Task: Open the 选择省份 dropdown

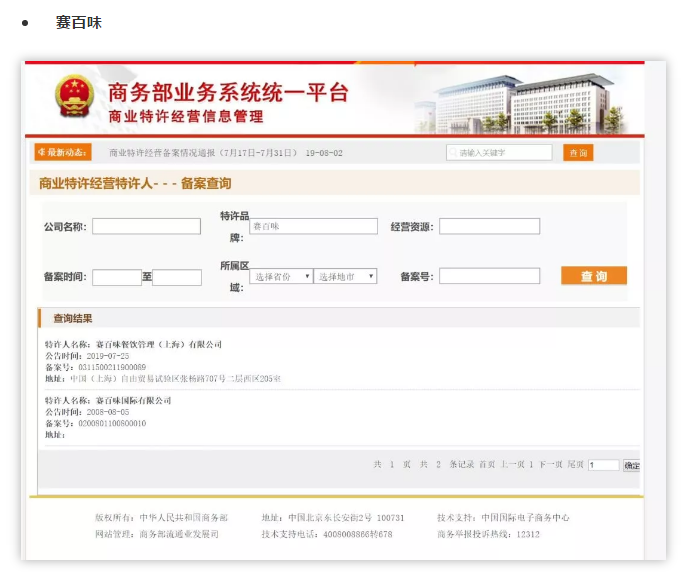Action: tap(281, 276)
